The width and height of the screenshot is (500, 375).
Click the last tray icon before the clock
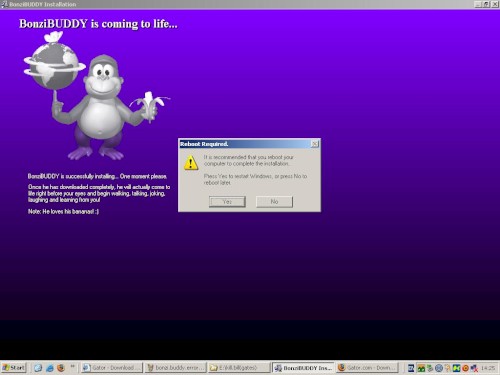[x=474, y=368]
